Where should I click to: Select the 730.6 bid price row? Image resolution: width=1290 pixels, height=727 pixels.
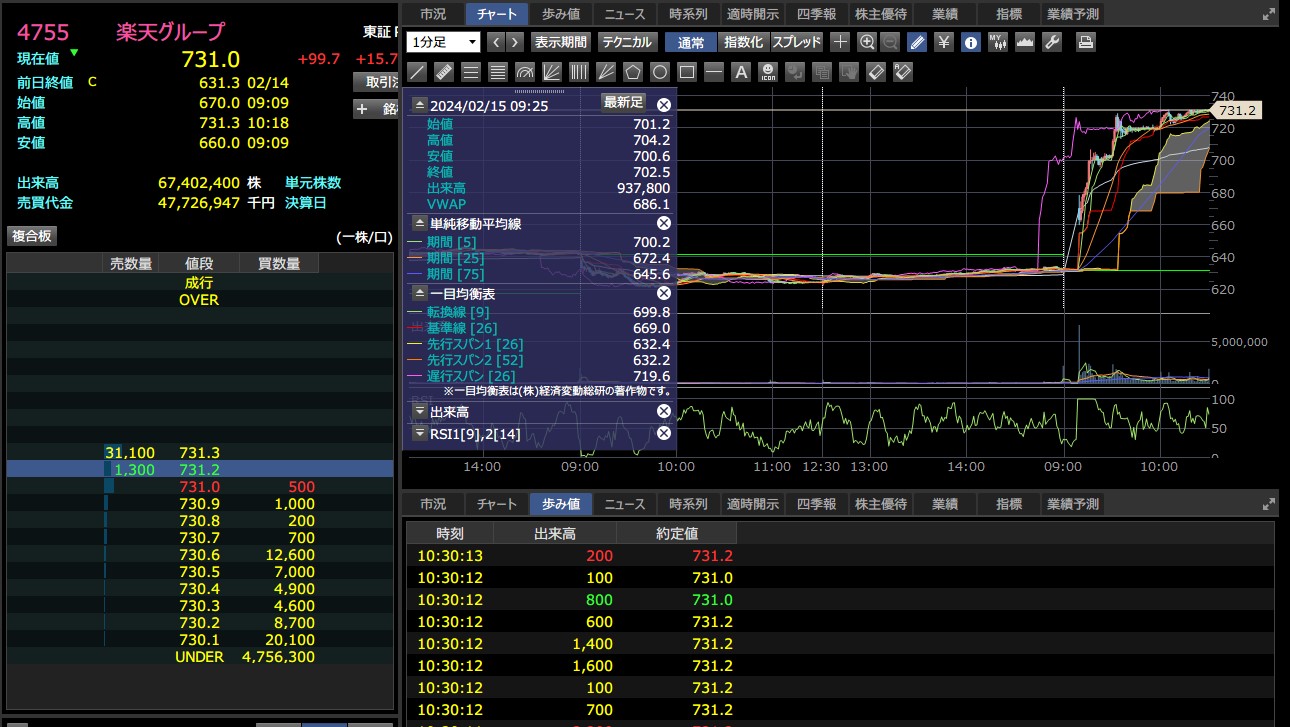200,555
